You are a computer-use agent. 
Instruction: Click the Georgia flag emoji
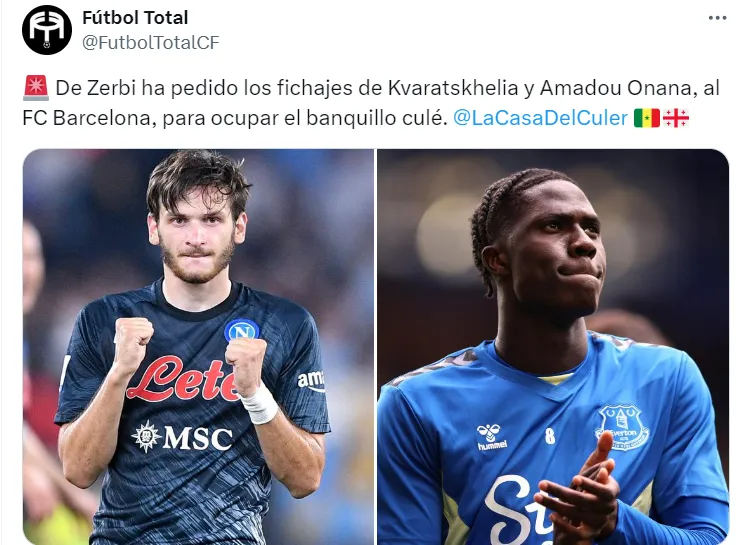click(x=676, y=118)
